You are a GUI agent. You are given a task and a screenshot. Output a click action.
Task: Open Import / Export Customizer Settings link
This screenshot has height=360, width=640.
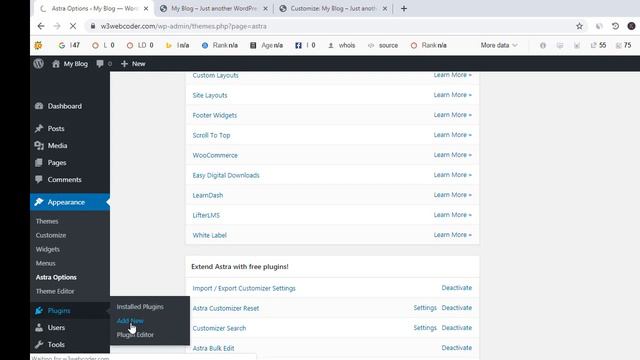pyautogui.click(x=244, y=289)
